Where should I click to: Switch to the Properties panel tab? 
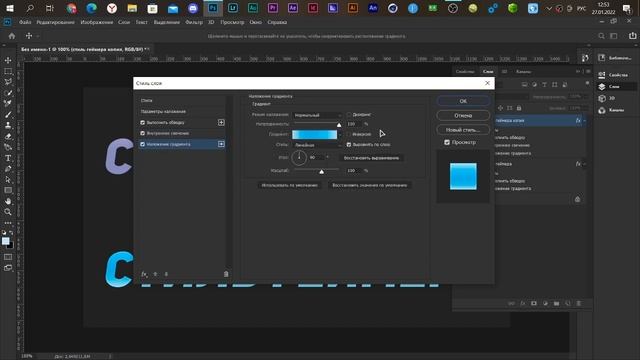tap(465, 71)
